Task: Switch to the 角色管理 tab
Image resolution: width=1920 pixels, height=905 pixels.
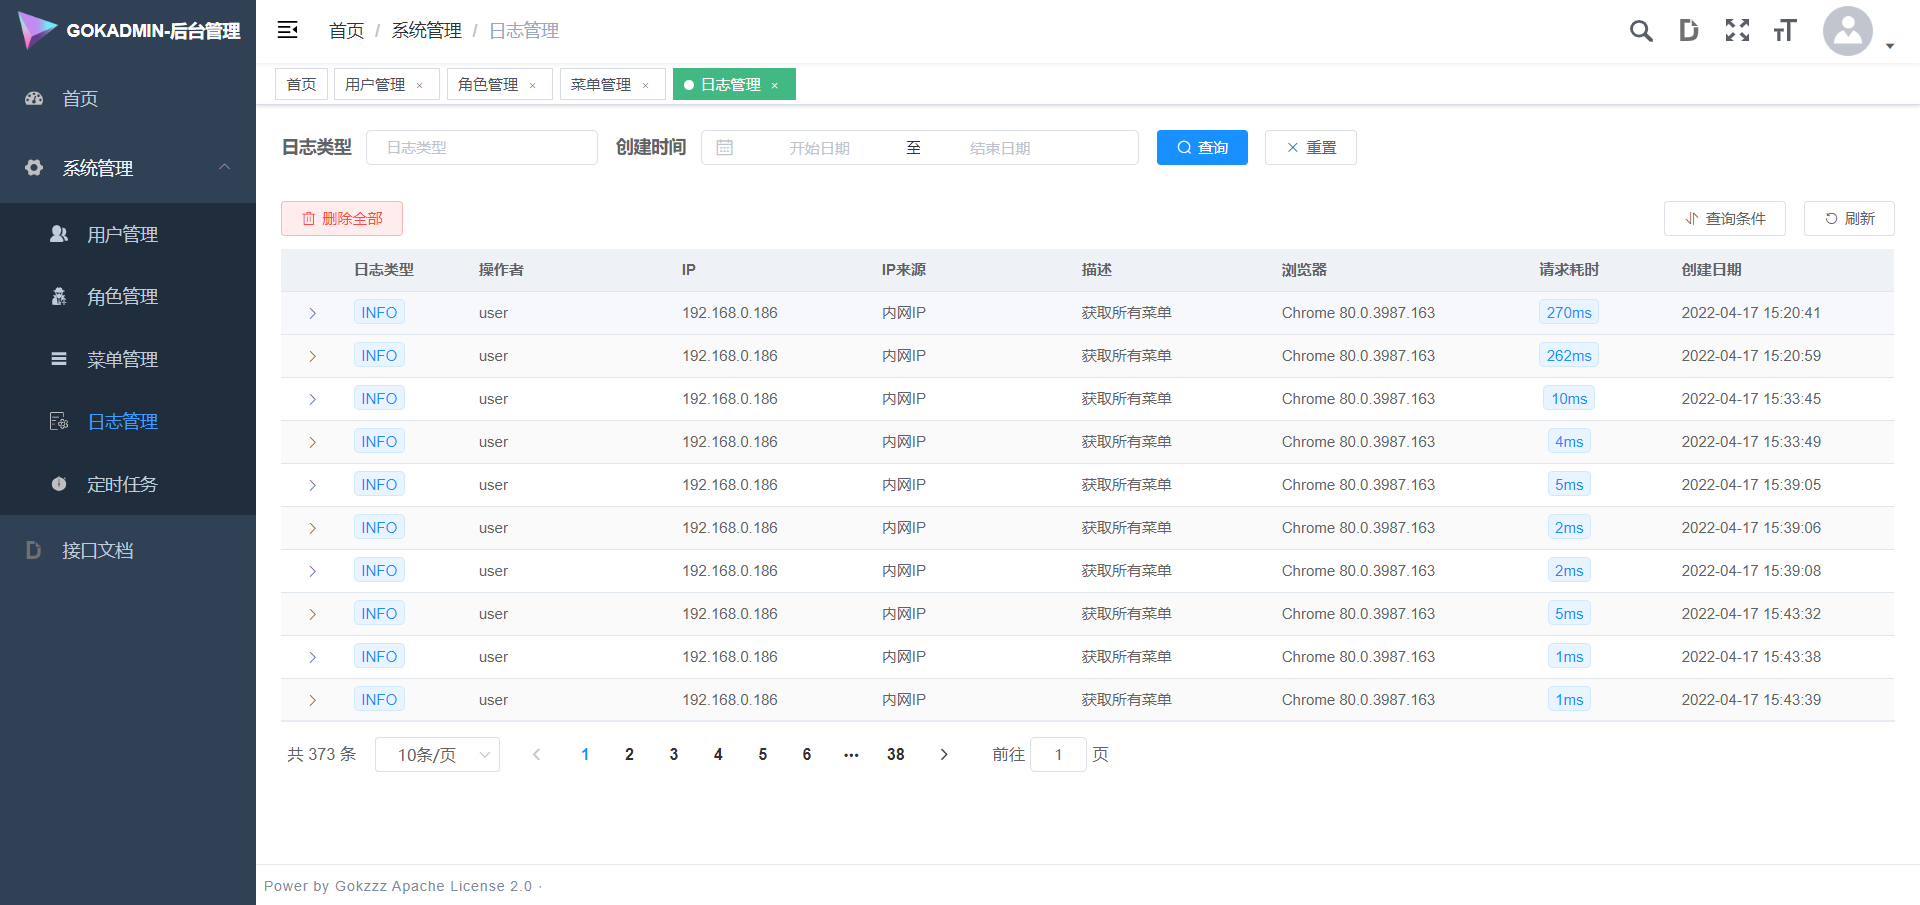Action: pyautogui.click(x=488, y=85)
